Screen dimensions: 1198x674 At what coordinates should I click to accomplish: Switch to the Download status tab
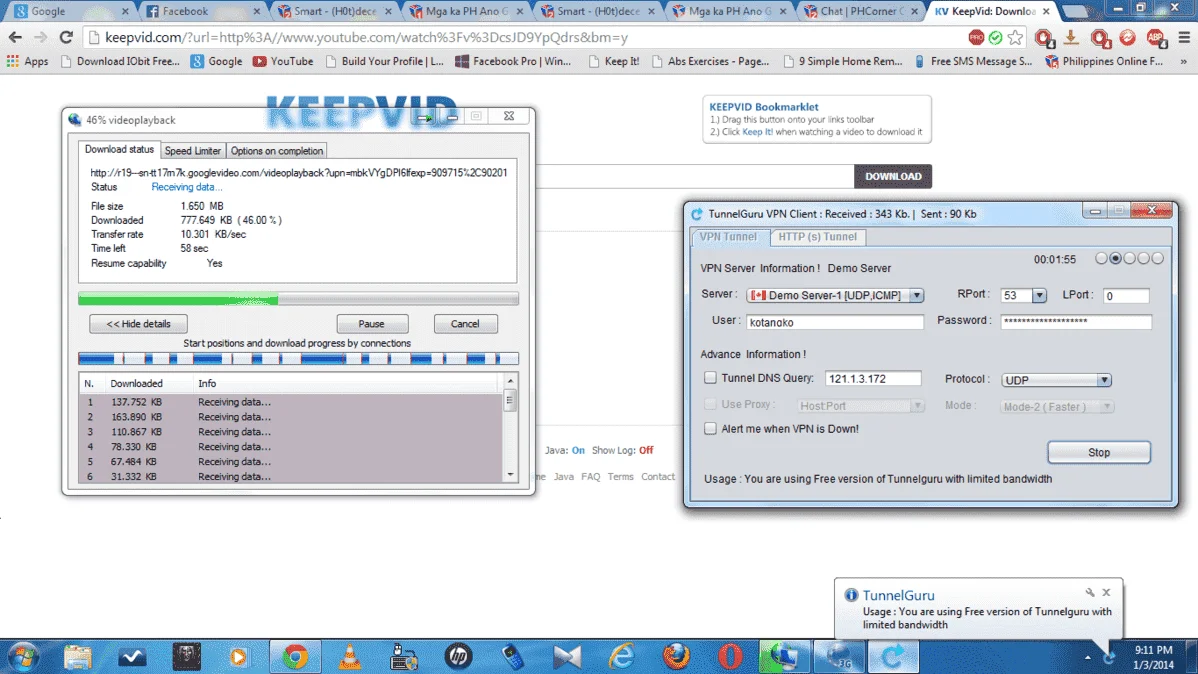(x=119, y=150)
